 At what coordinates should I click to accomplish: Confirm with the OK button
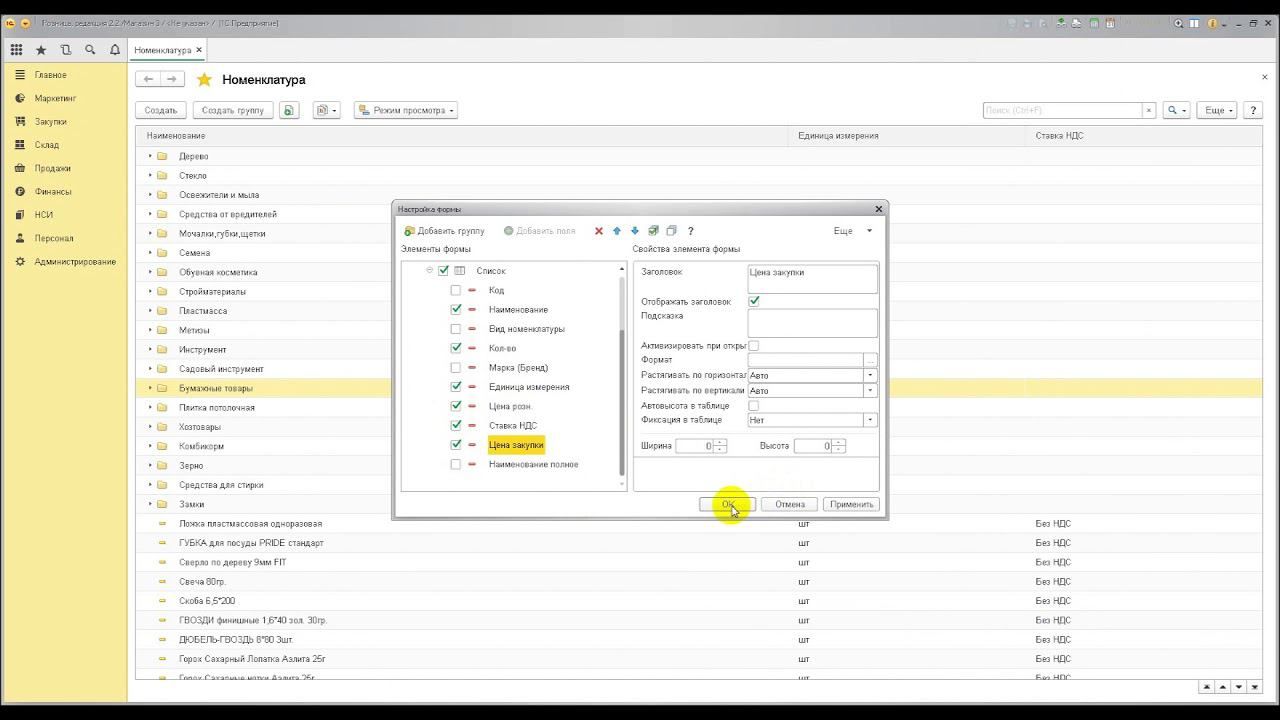(728, 504)
